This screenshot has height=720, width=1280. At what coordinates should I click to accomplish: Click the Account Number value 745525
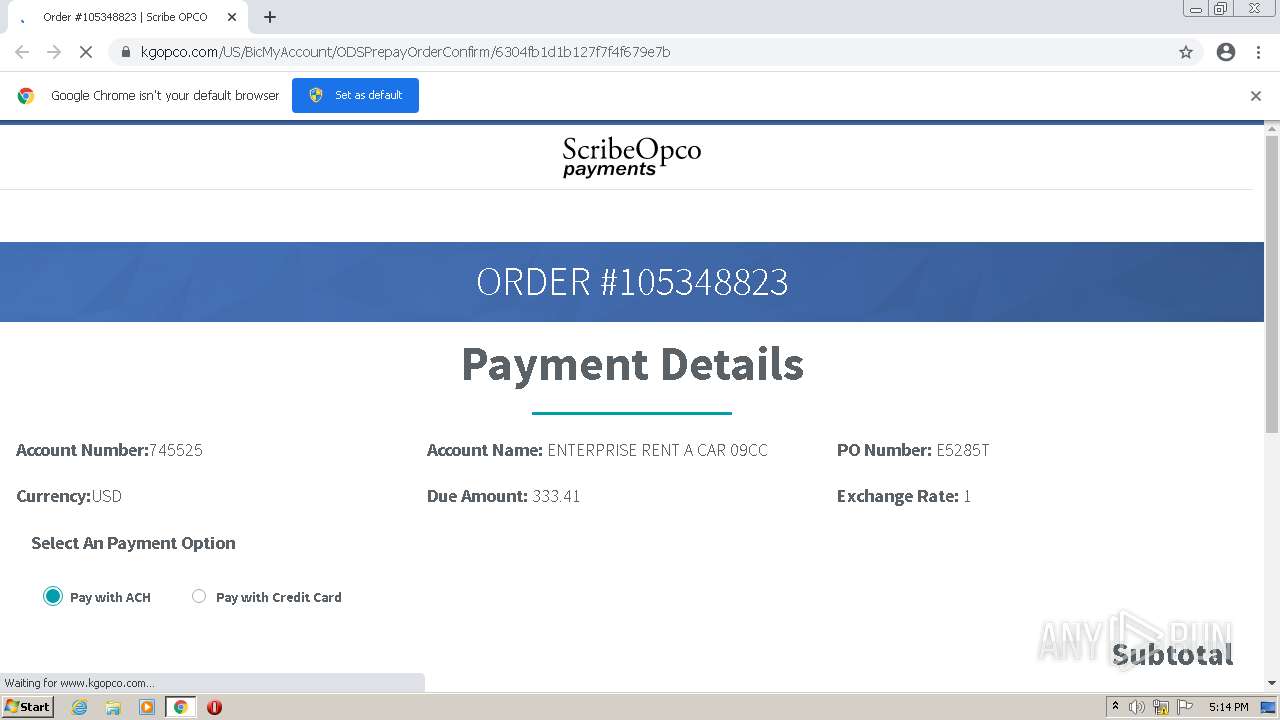pyautogui.click(x=176, y=450)
